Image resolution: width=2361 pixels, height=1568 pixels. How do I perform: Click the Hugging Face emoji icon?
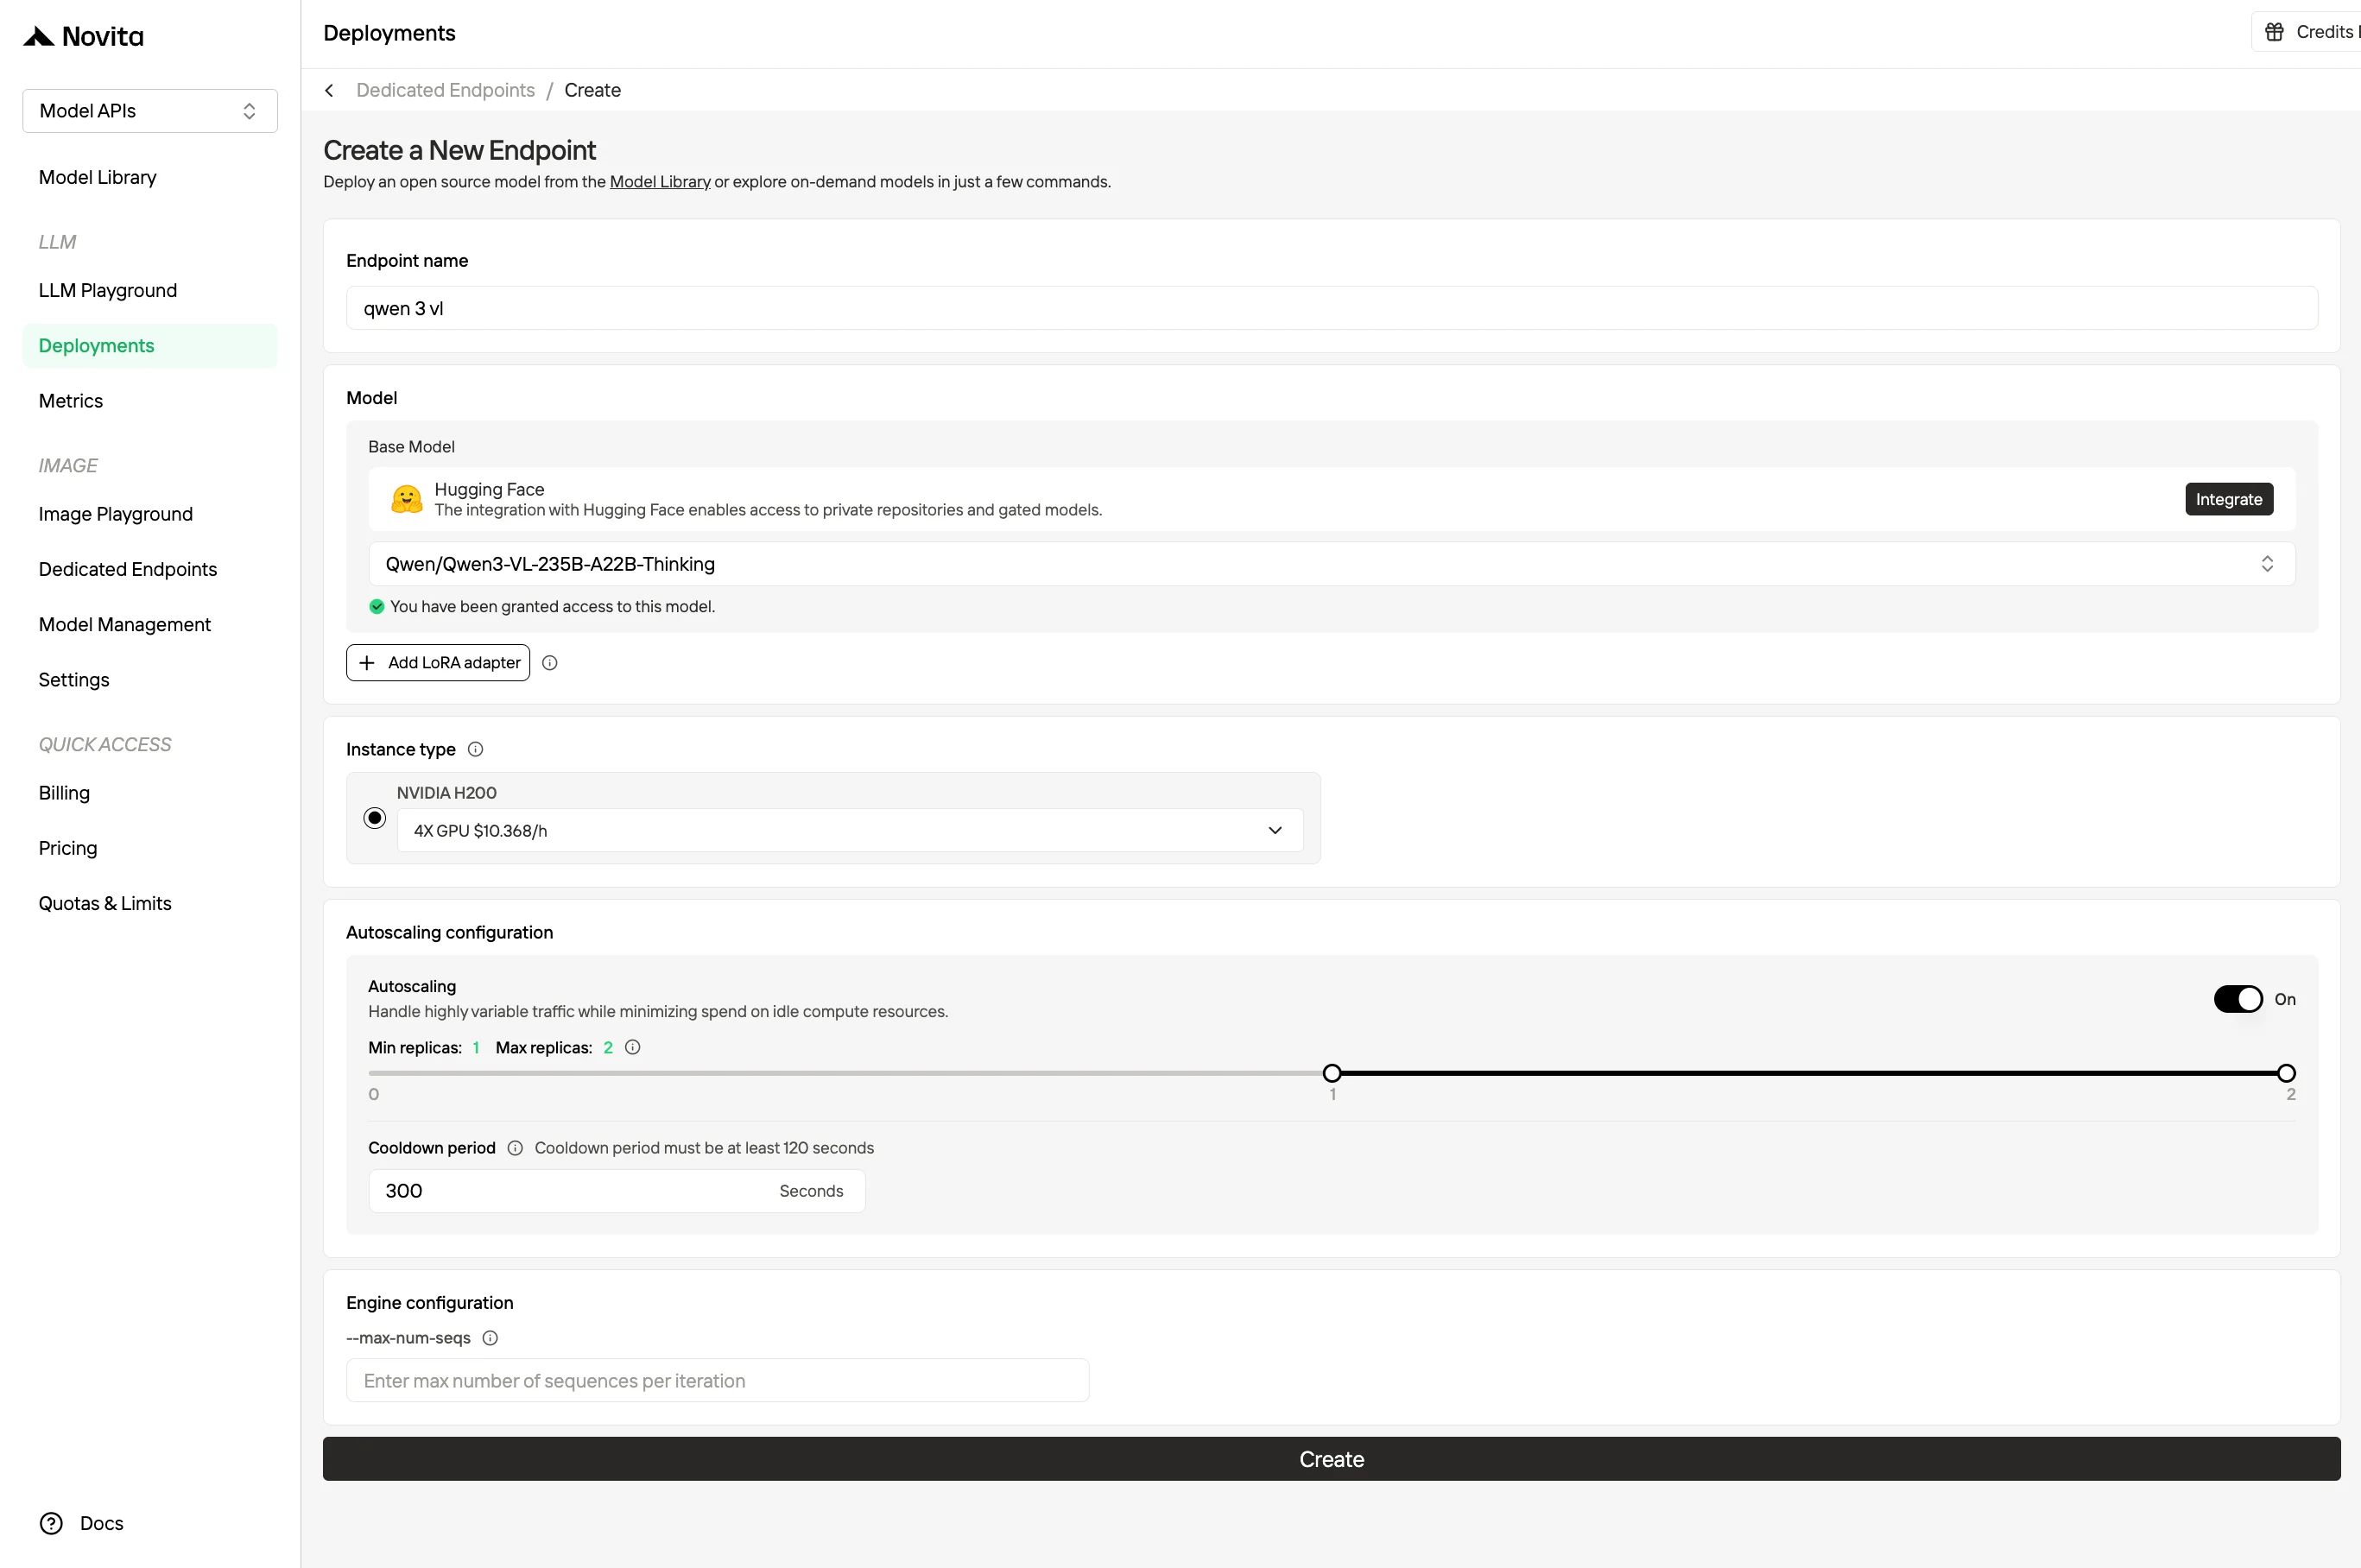point(406,499)
